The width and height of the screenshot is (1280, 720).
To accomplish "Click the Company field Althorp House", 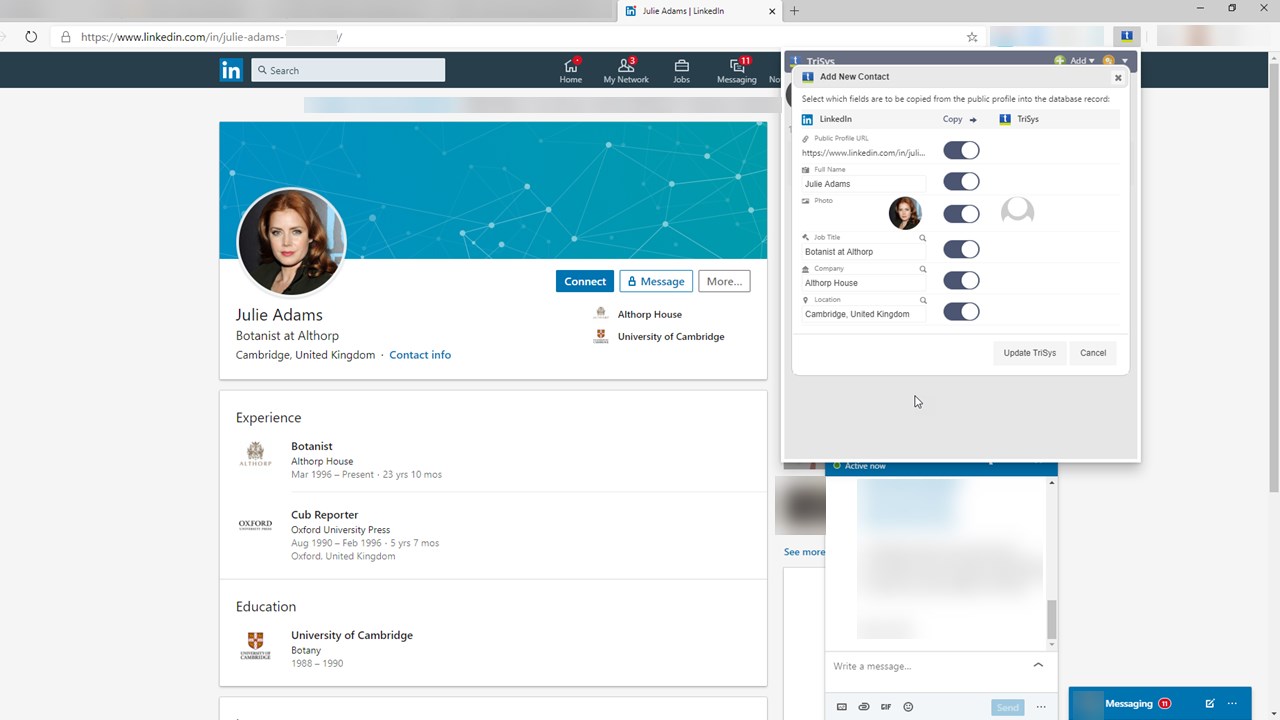I will [x=864, y=283].
